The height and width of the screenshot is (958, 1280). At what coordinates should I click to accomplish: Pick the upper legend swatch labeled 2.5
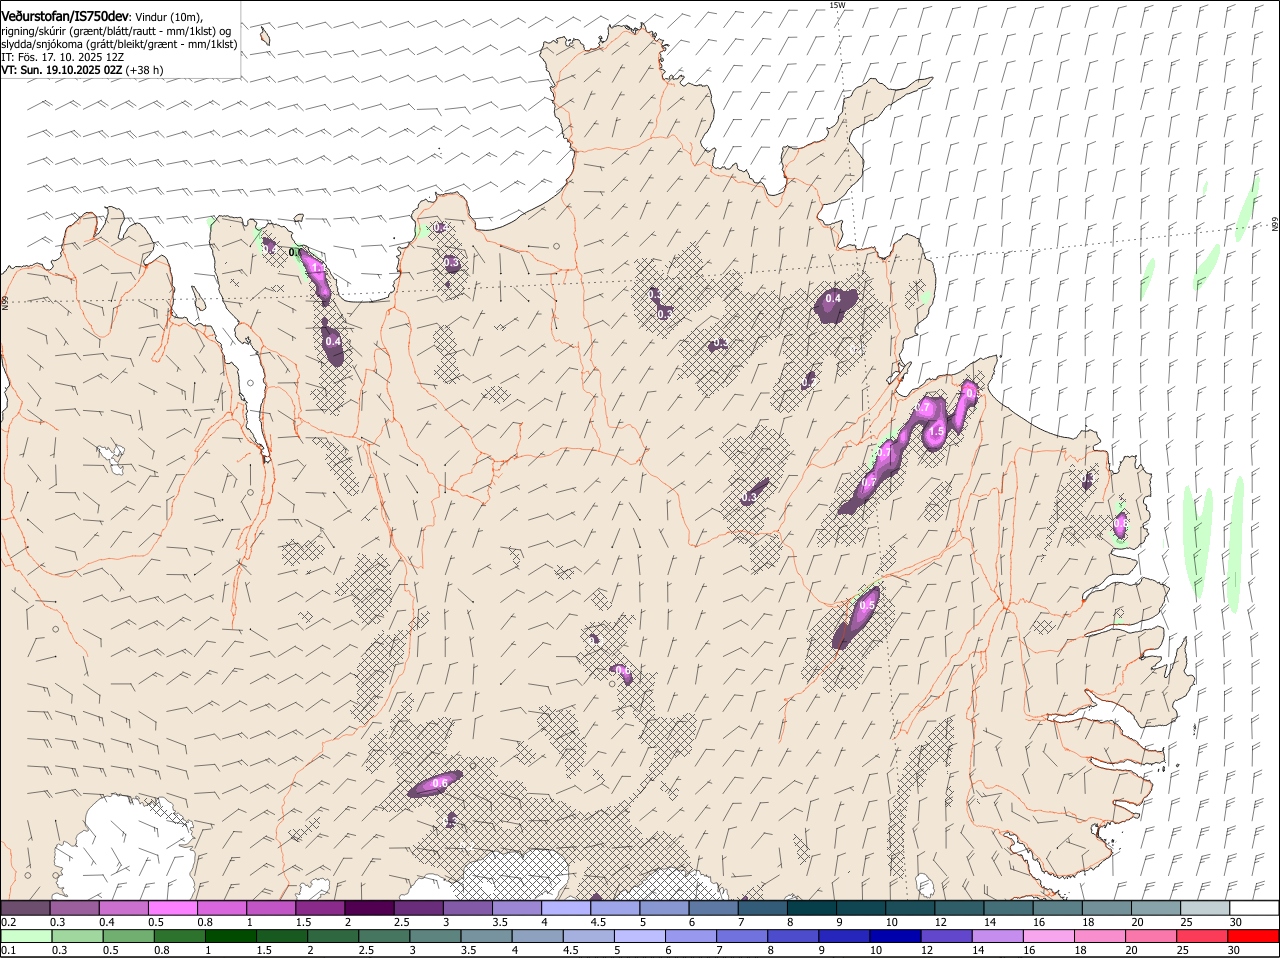418,907
